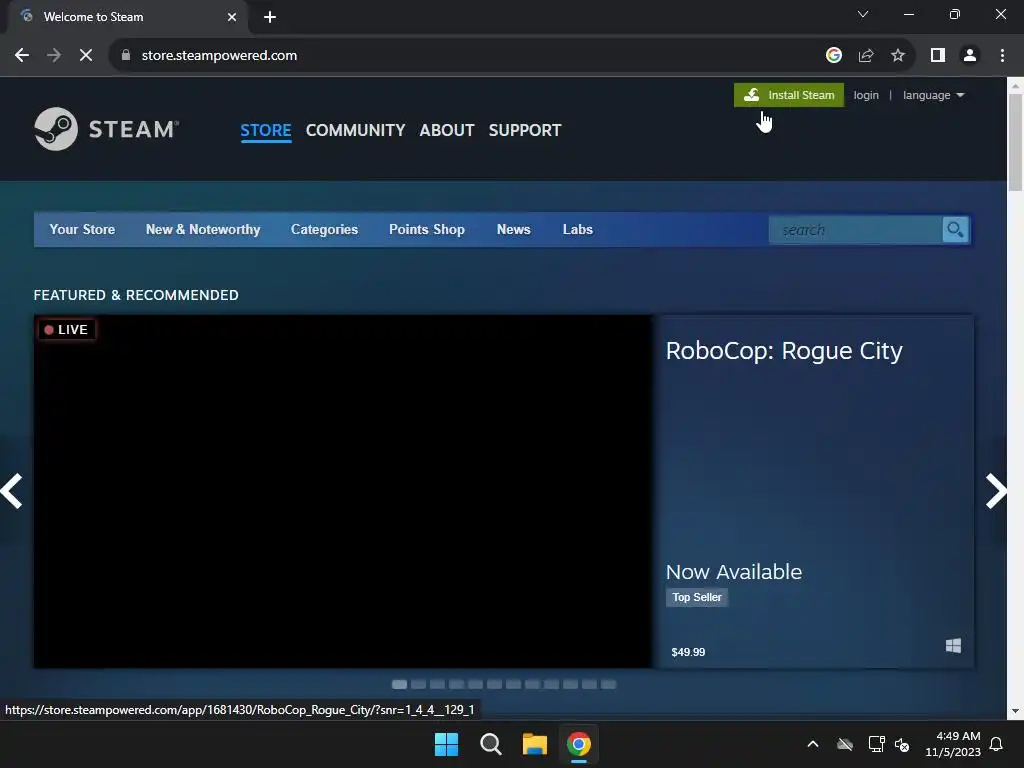Click the login link

click(866, 95)
